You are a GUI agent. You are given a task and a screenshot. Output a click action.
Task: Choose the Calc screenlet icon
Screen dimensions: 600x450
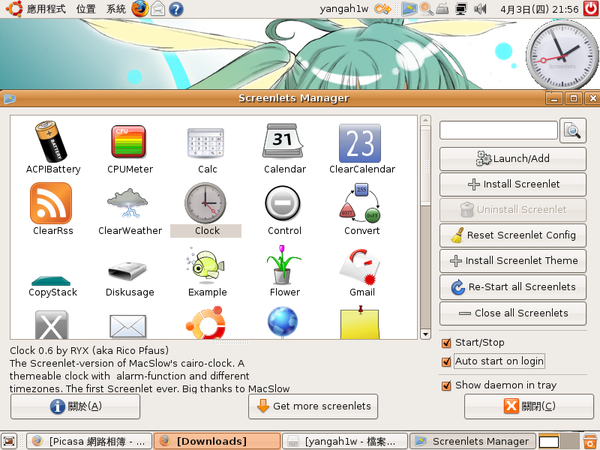point(206,143)
